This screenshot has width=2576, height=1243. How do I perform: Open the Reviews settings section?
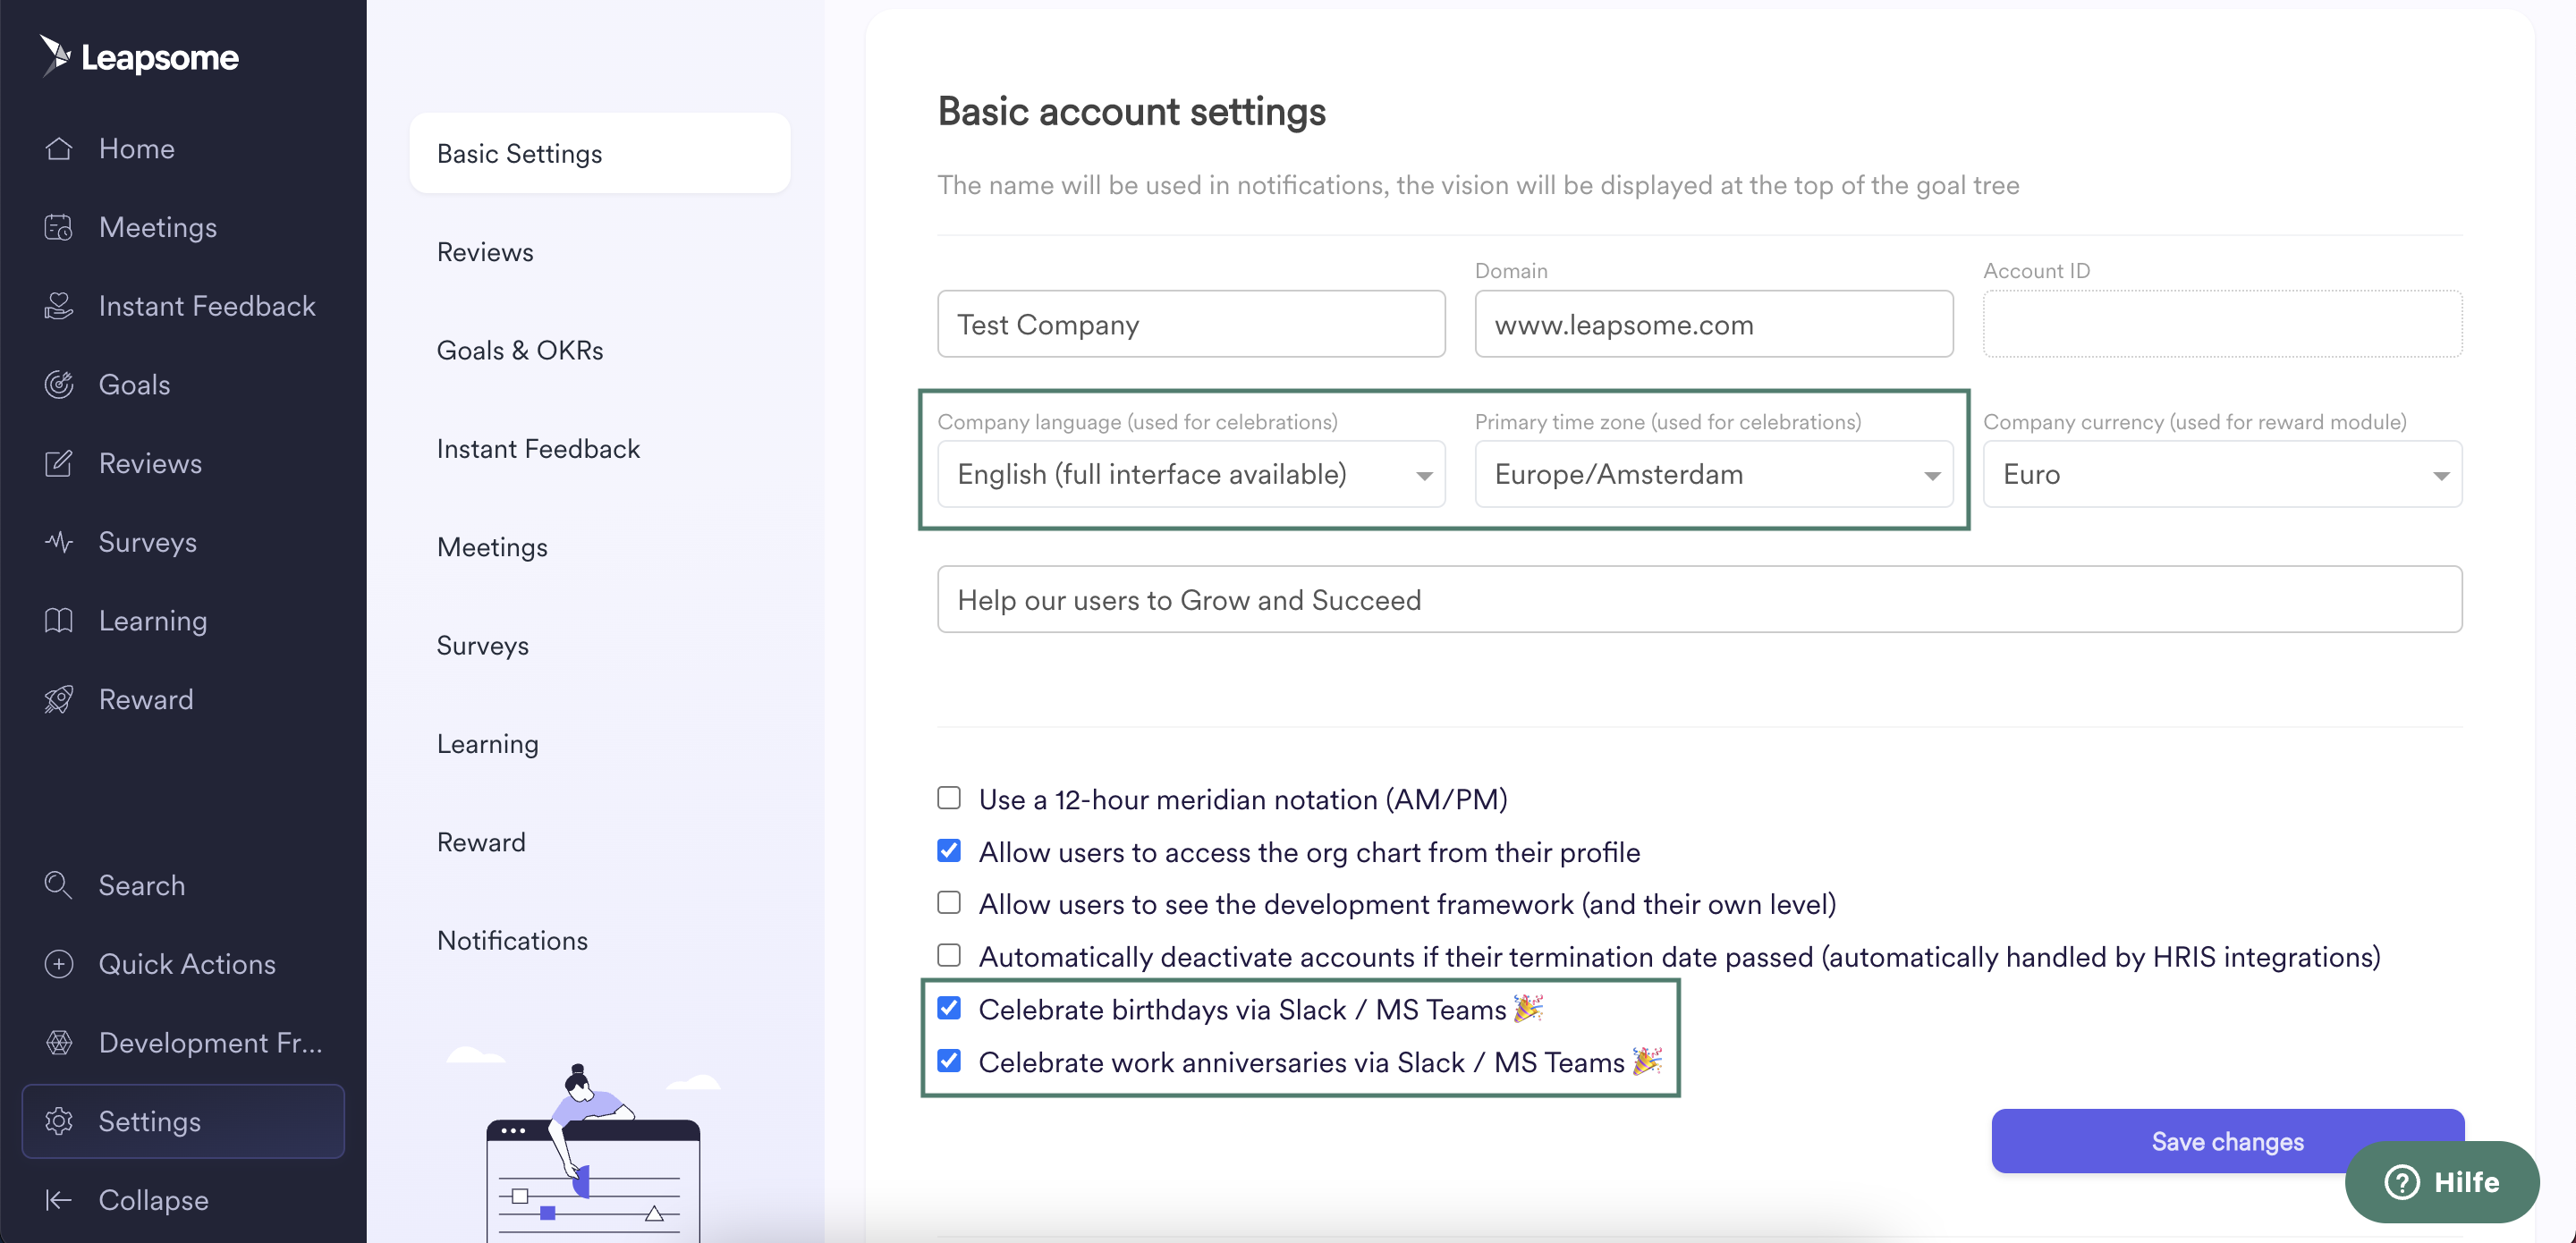click(x=485, y=252)
